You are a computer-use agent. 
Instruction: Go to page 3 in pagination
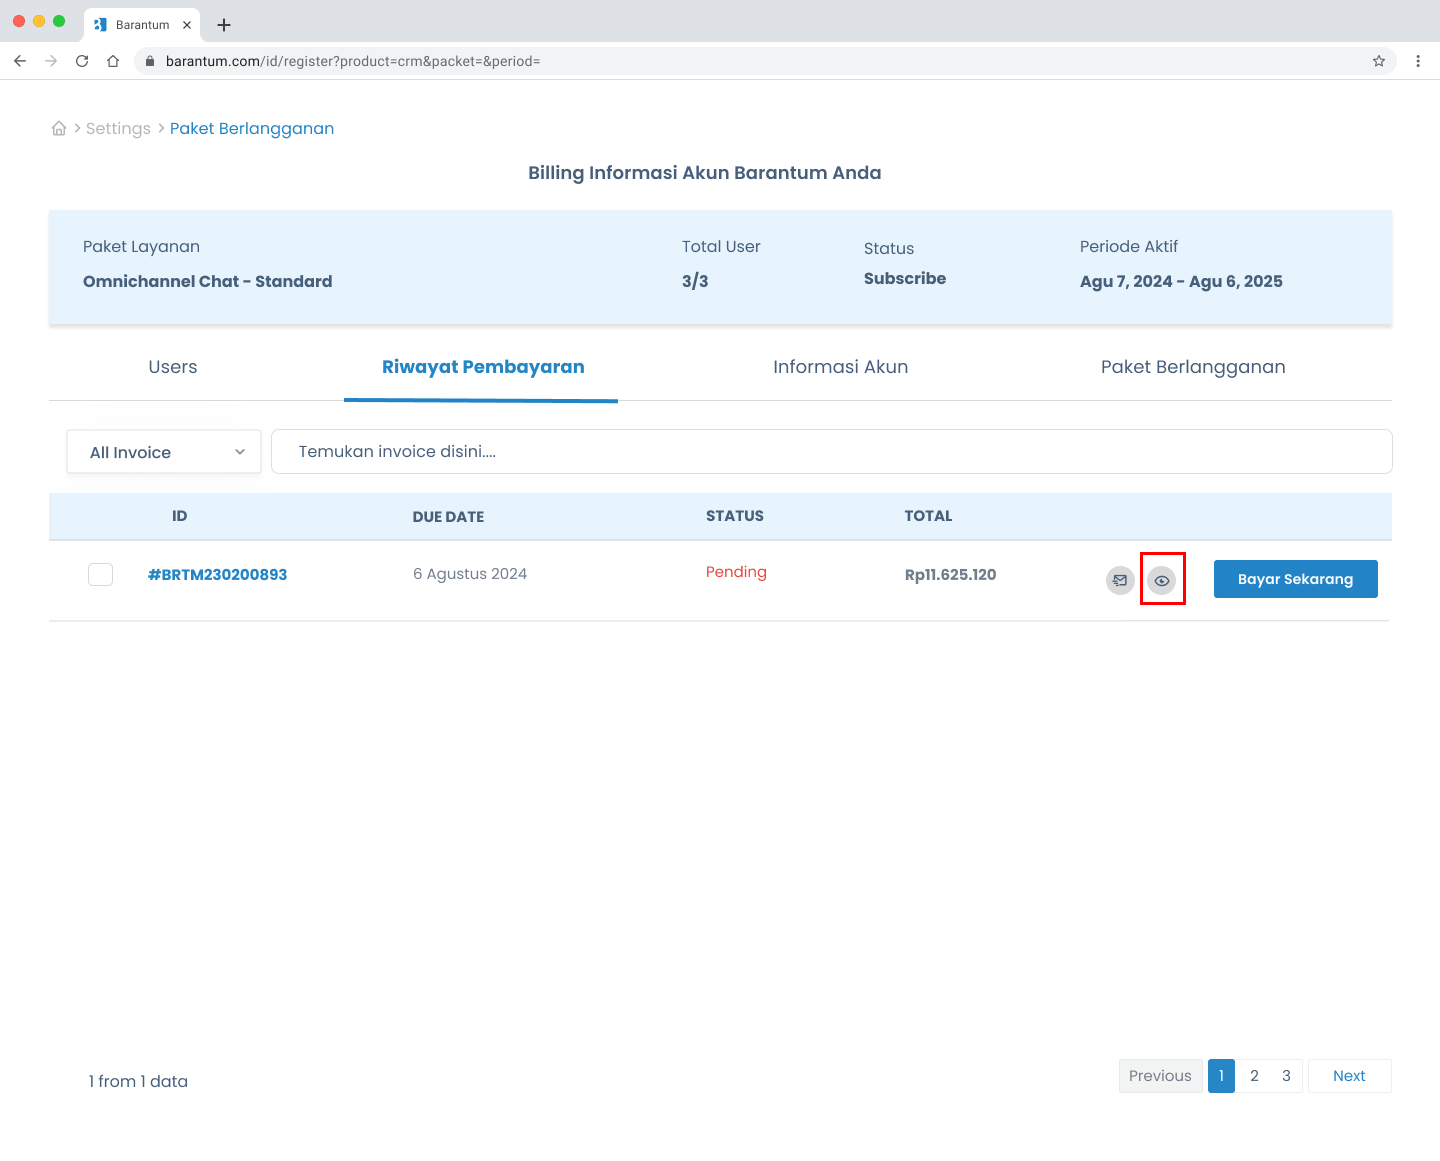point(1286,1076)
